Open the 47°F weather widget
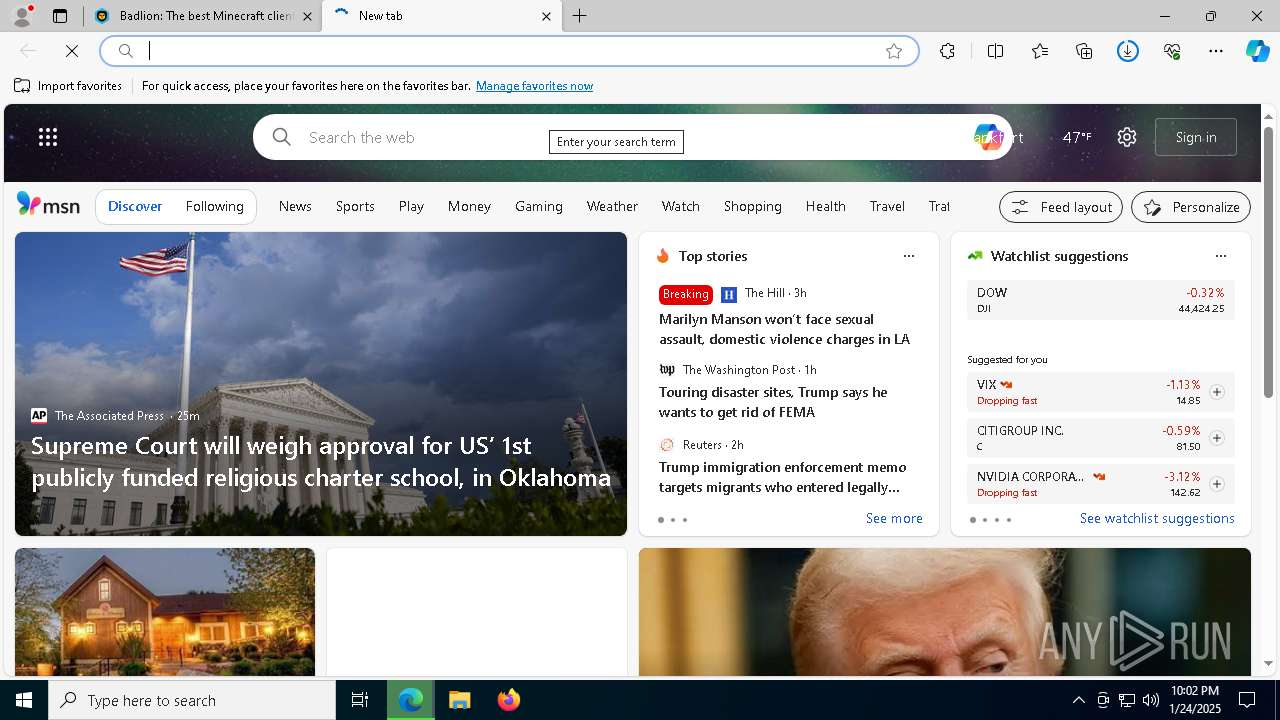Screen dimensions: 1280x720 pos(1077,137)
